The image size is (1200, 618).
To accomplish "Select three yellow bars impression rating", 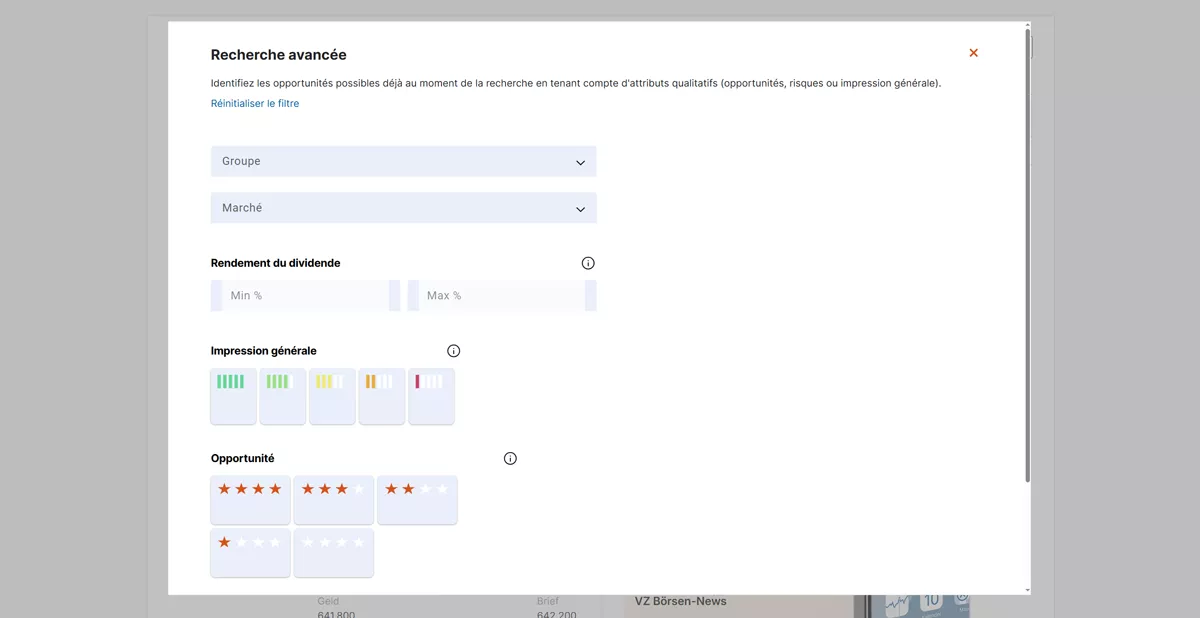I will [x=332, y=396].
